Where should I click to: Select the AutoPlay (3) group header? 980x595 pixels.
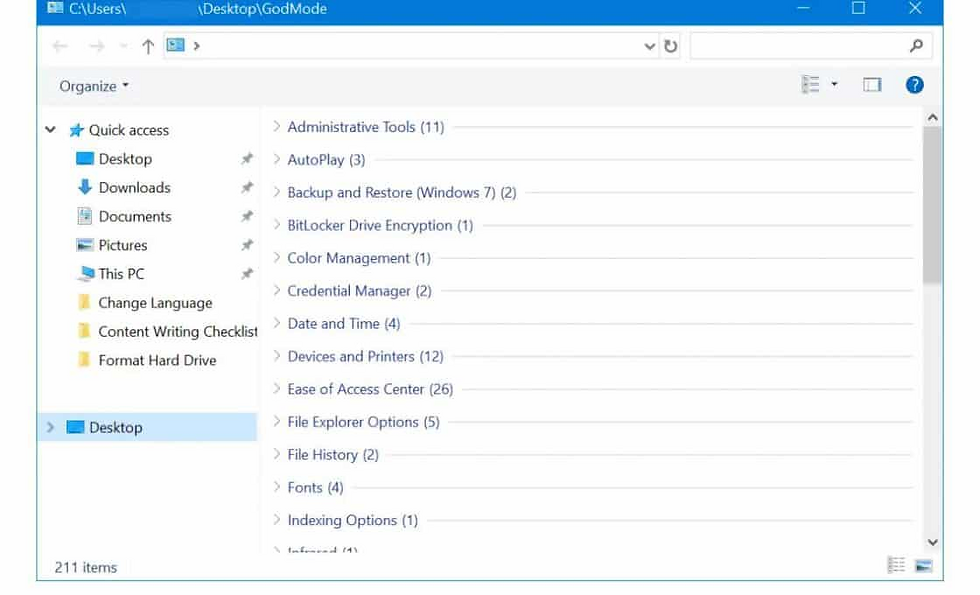pos(326,160)
